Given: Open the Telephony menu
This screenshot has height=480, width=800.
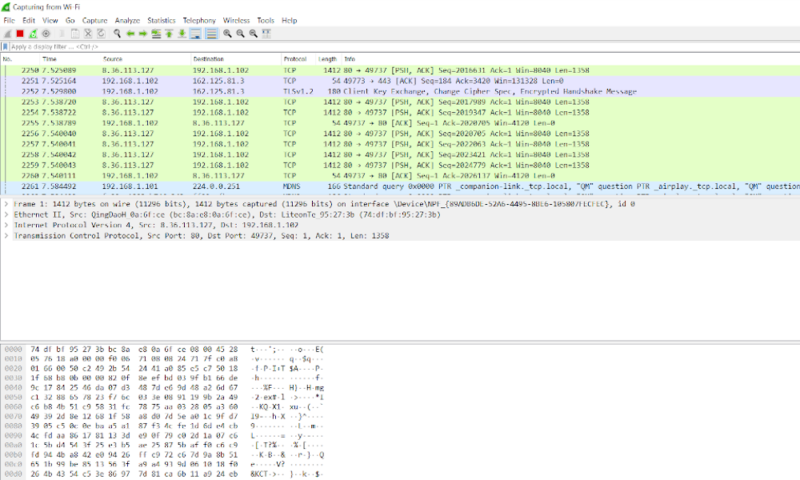Looking at the screenshot, I should point(199,20).
